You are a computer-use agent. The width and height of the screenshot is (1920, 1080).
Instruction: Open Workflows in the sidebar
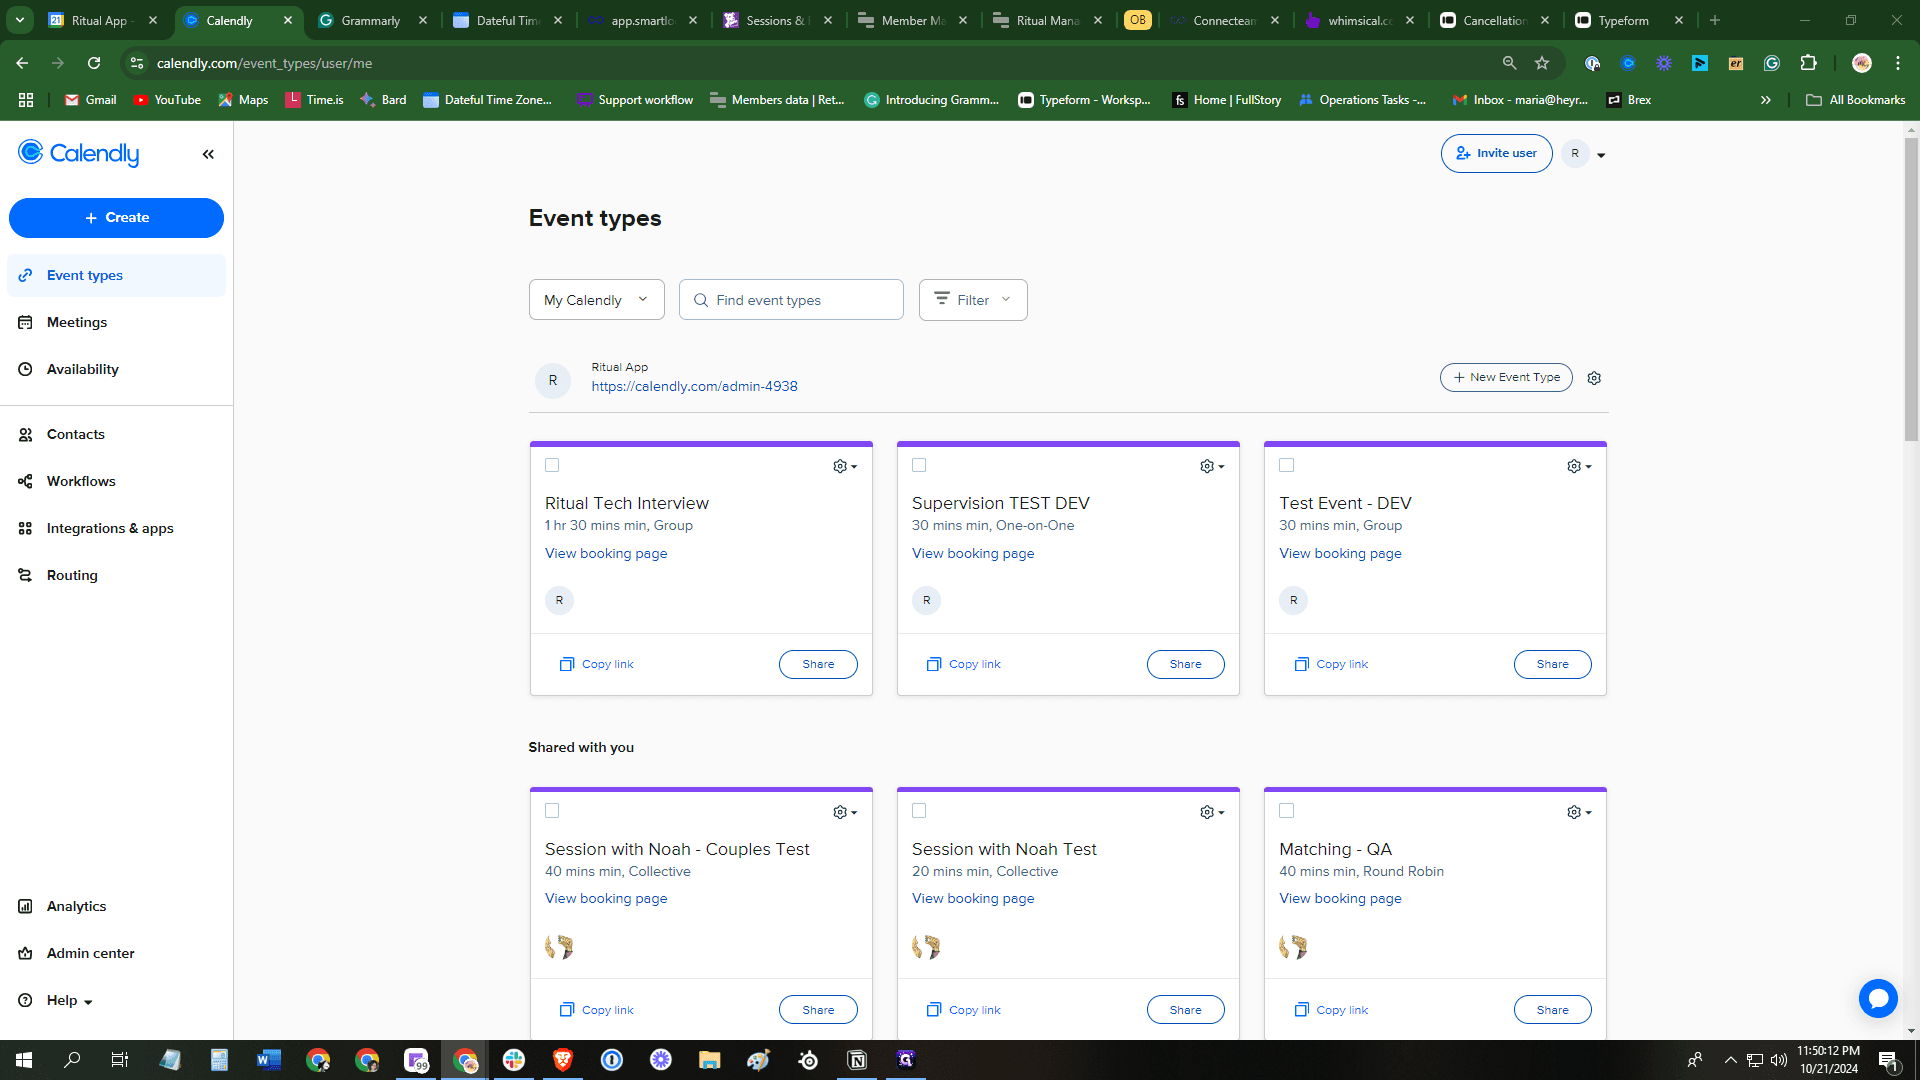(116, 481)
